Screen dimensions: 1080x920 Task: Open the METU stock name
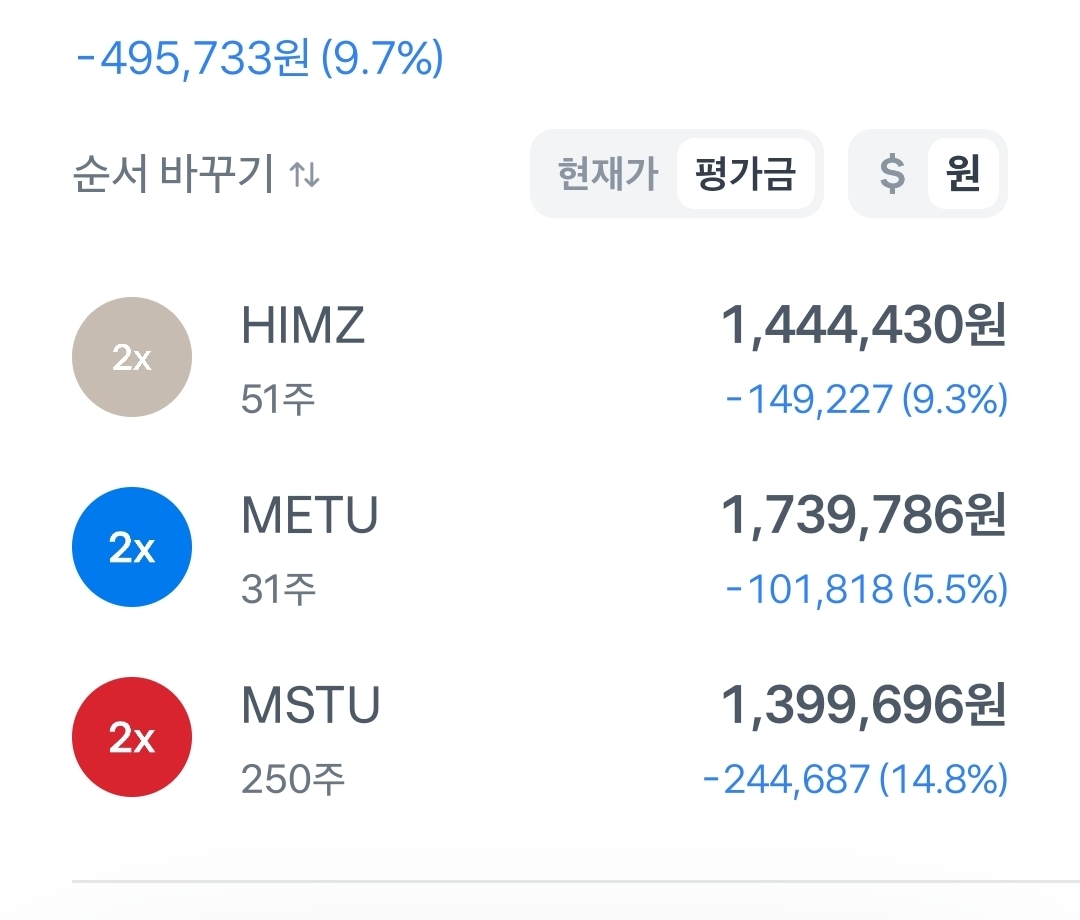(x=310, y=517)
